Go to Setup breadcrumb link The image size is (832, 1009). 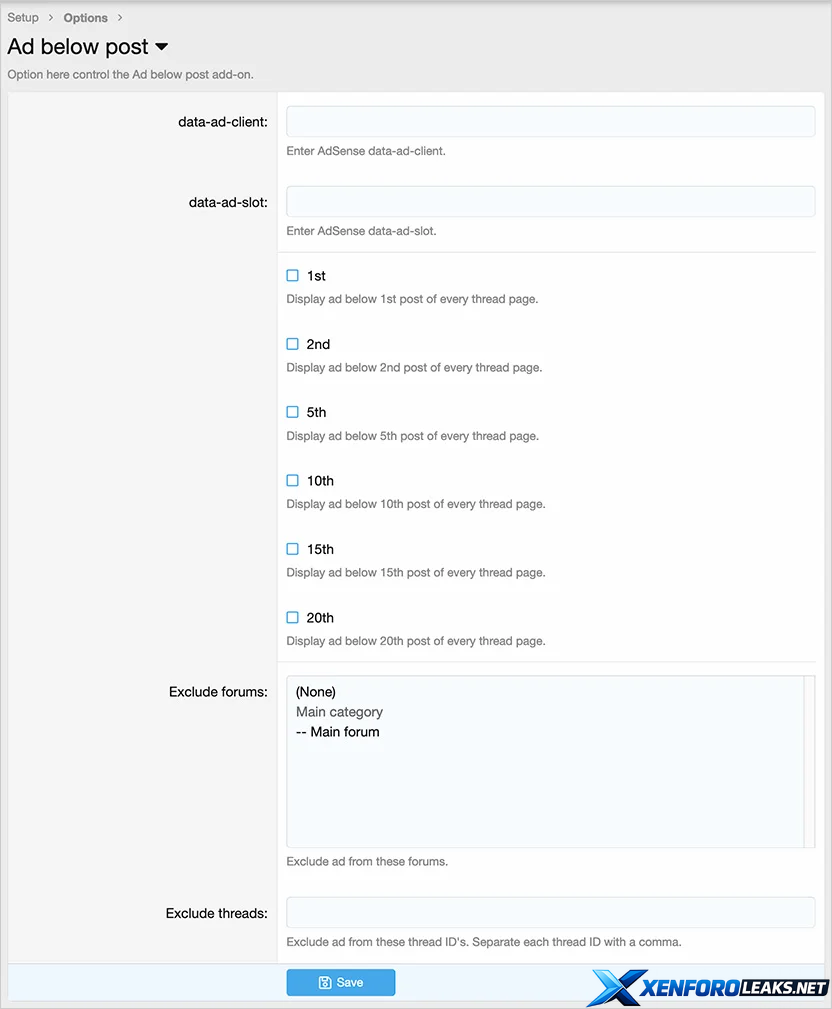click(x=23, y=18)
